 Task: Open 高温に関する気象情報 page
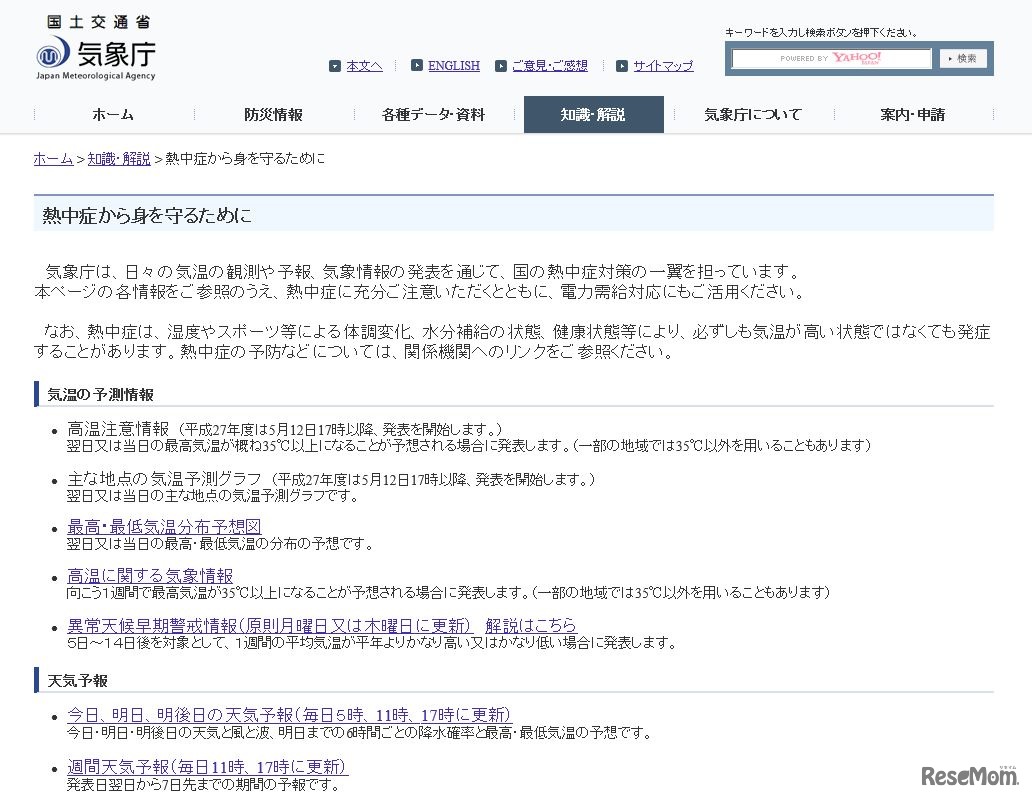pyautogui.click(x=148, y=576)
